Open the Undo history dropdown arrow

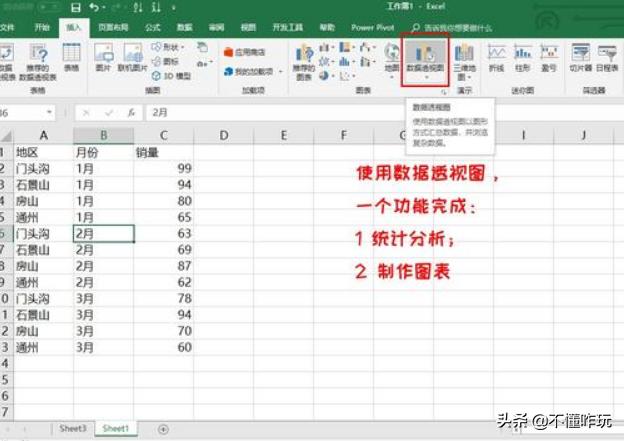click(x=104, y=8)
